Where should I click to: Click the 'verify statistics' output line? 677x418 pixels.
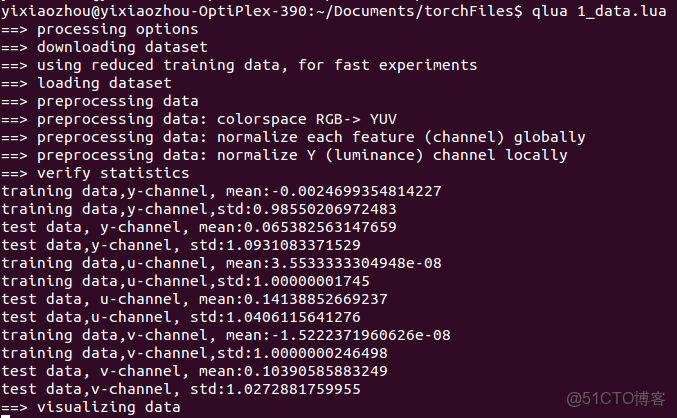[x=111, y=173]
